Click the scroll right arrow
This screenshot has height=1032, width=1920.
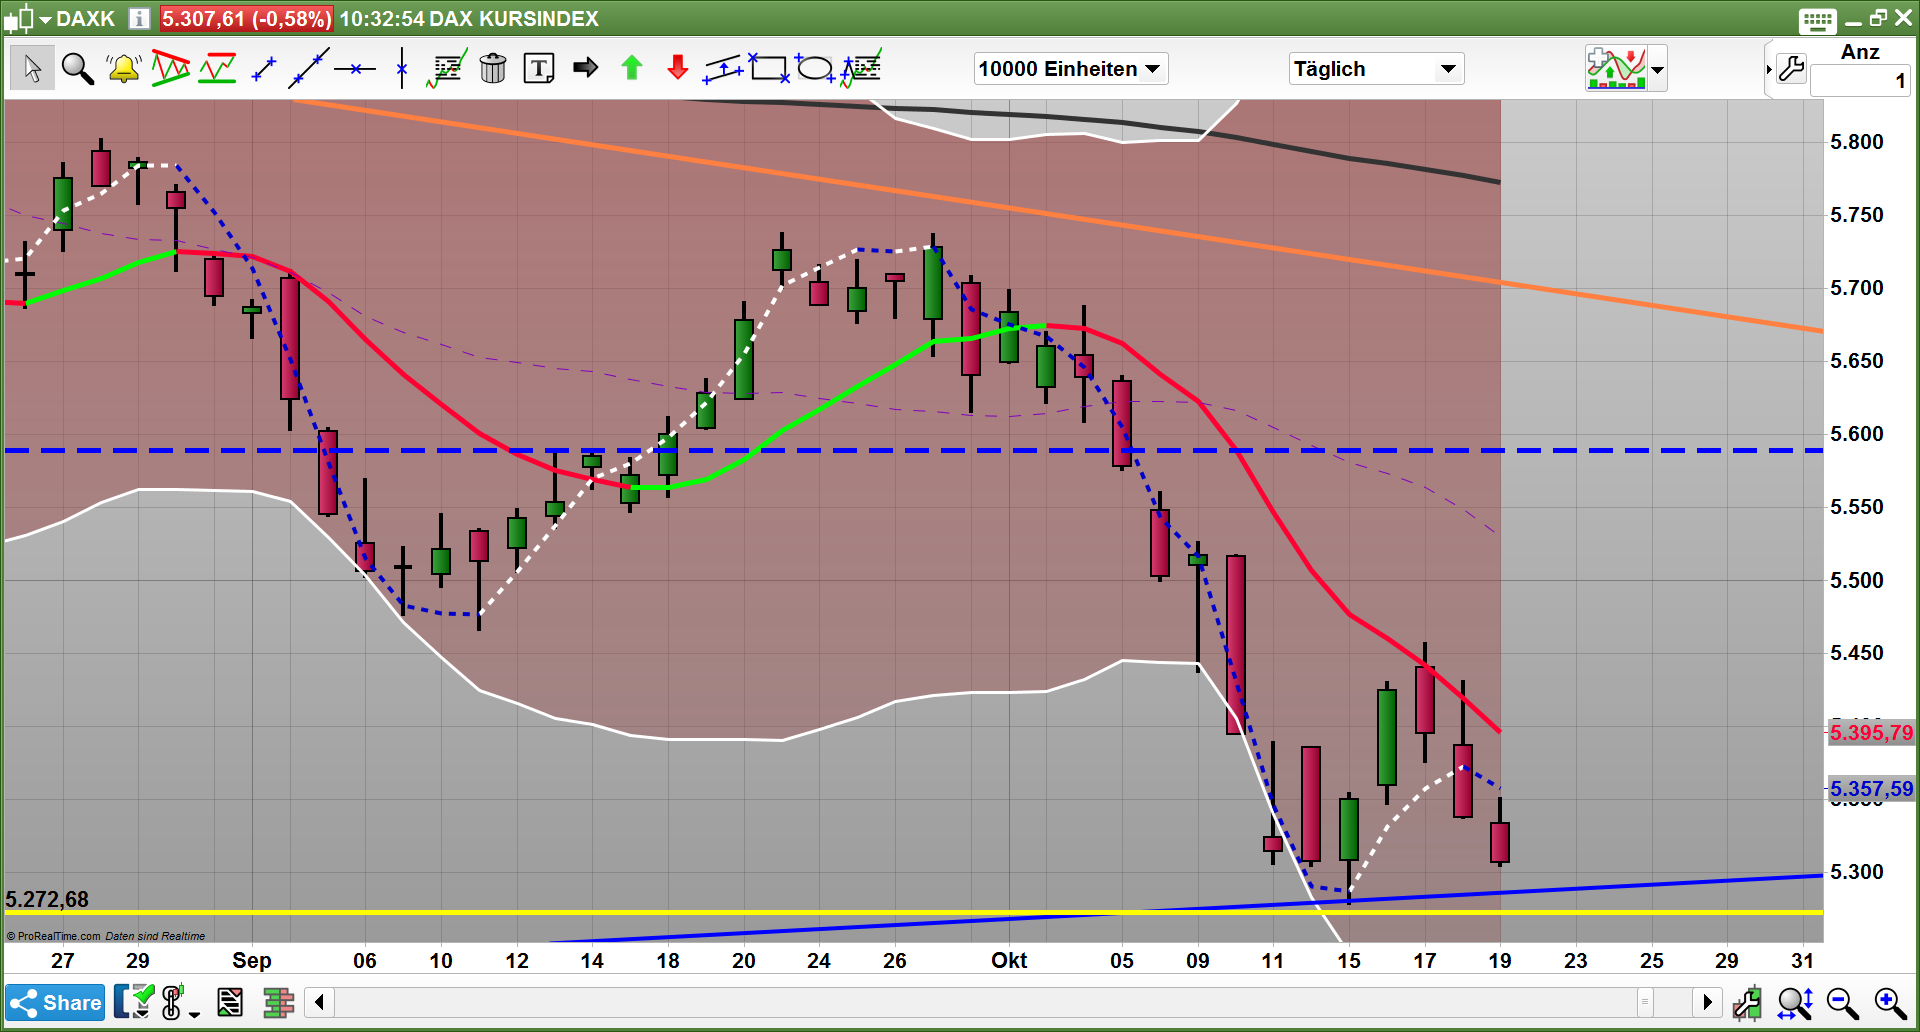point(1707,1002)
